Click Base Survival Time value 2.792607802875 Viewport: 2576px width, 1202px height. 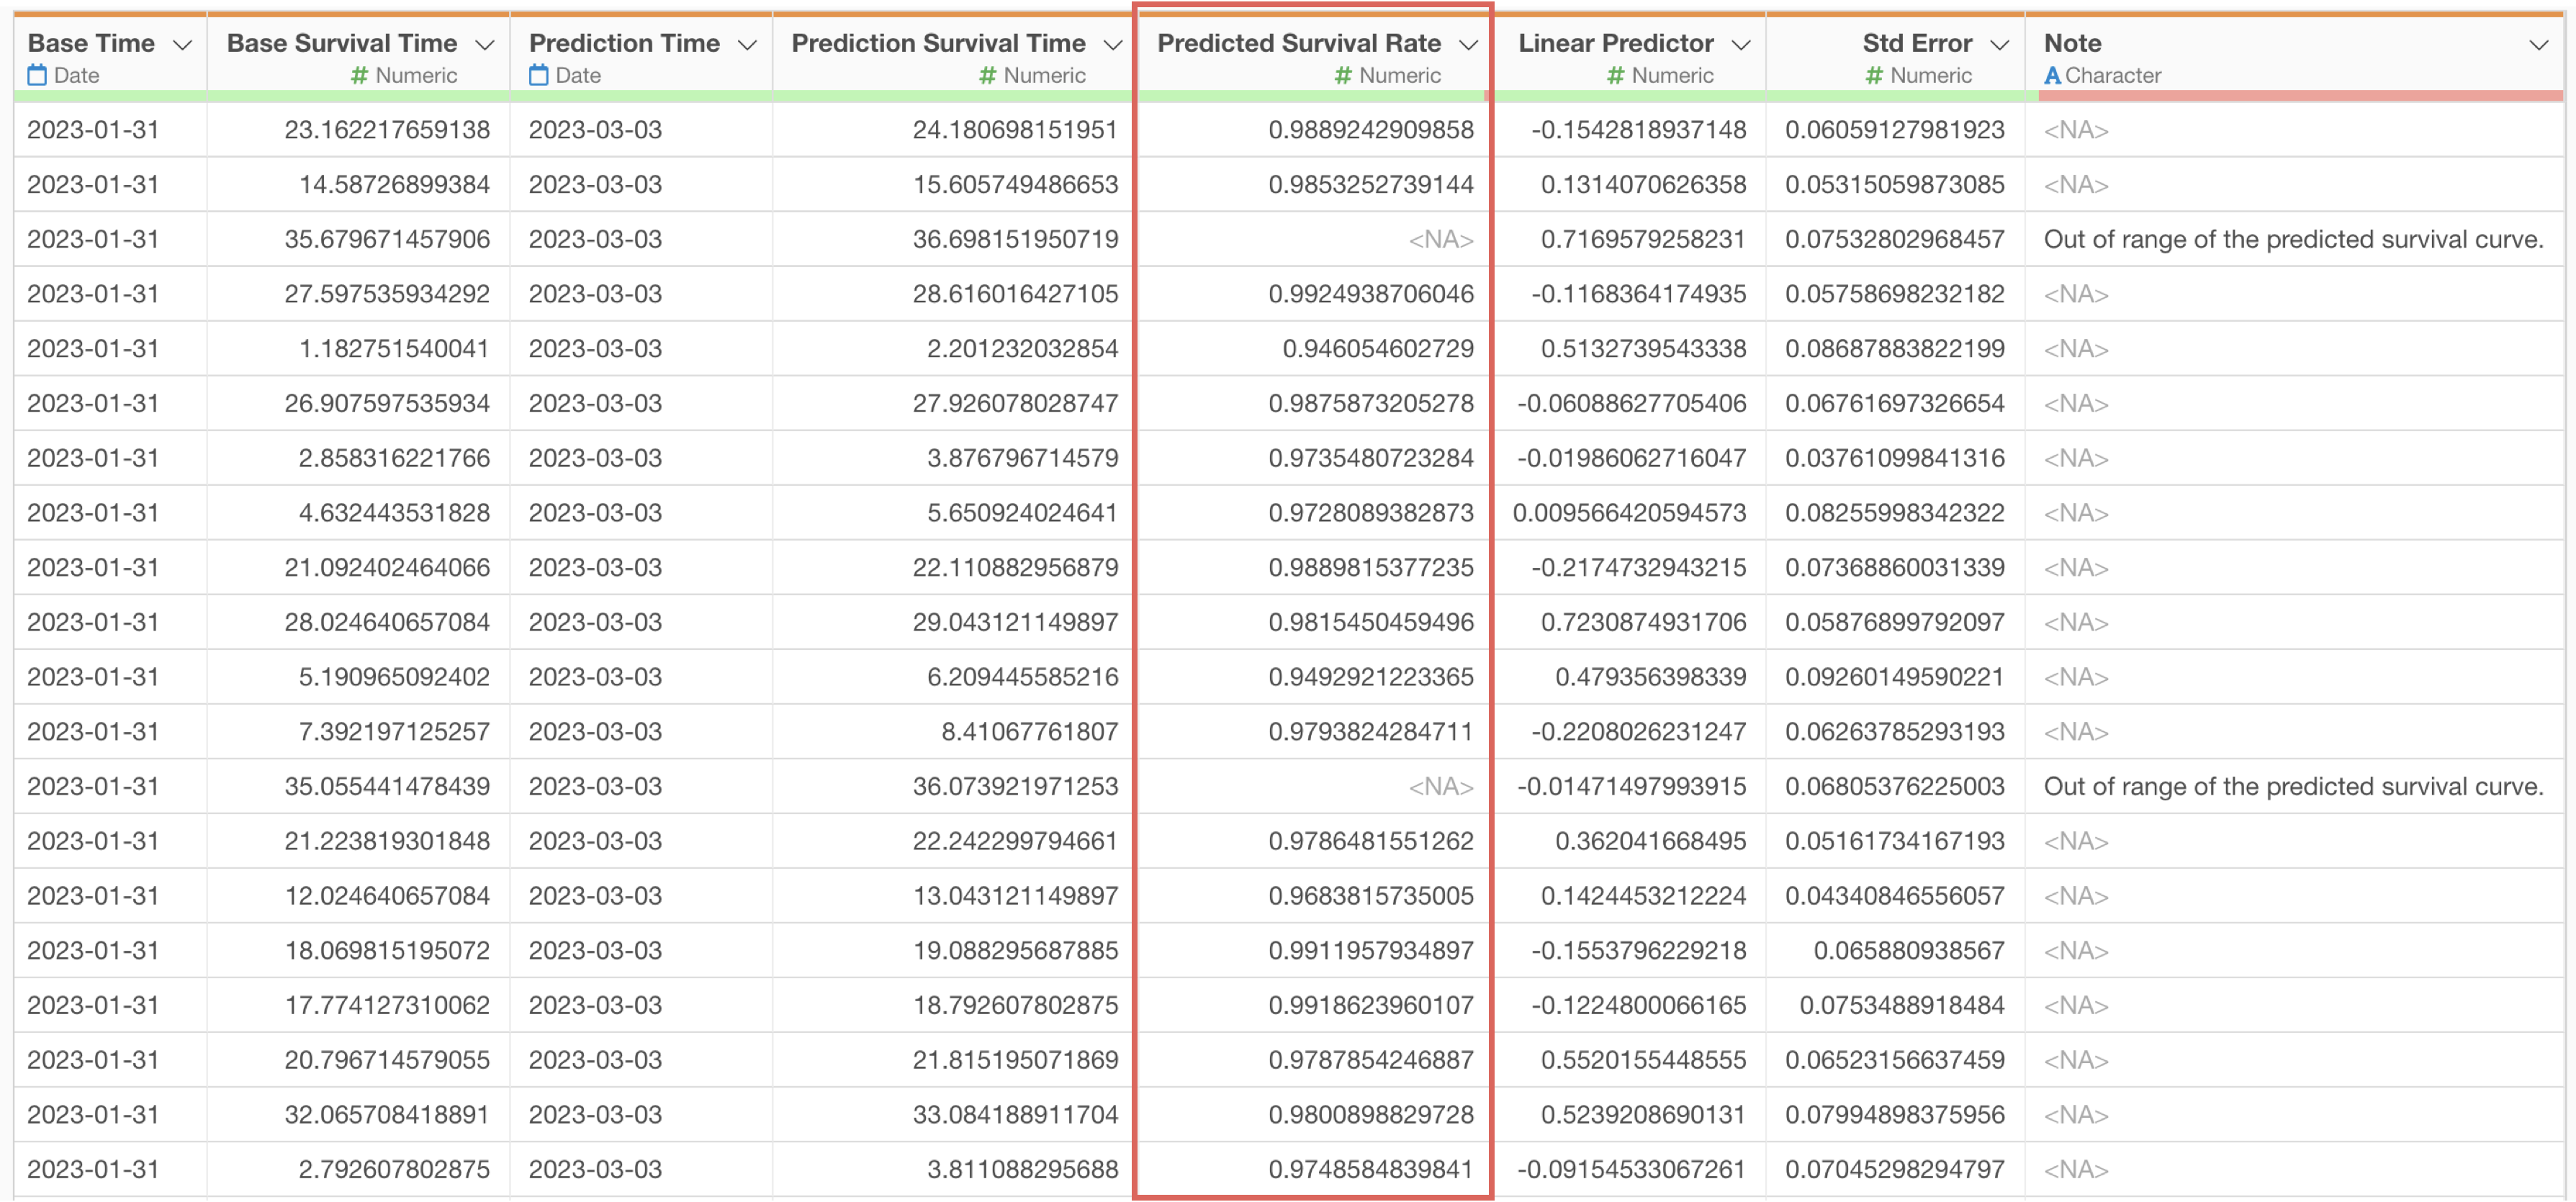(394, 1170)
